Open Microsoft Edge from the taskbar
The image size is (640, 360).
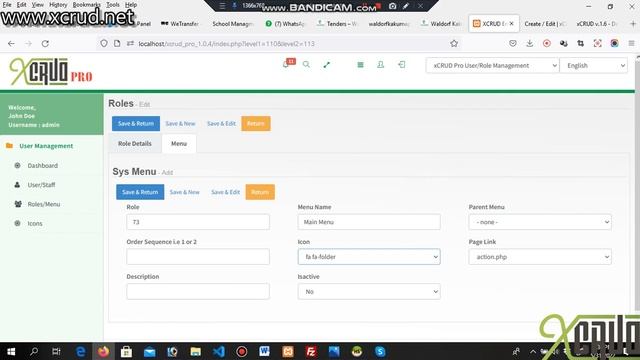(x=80, y=351)
